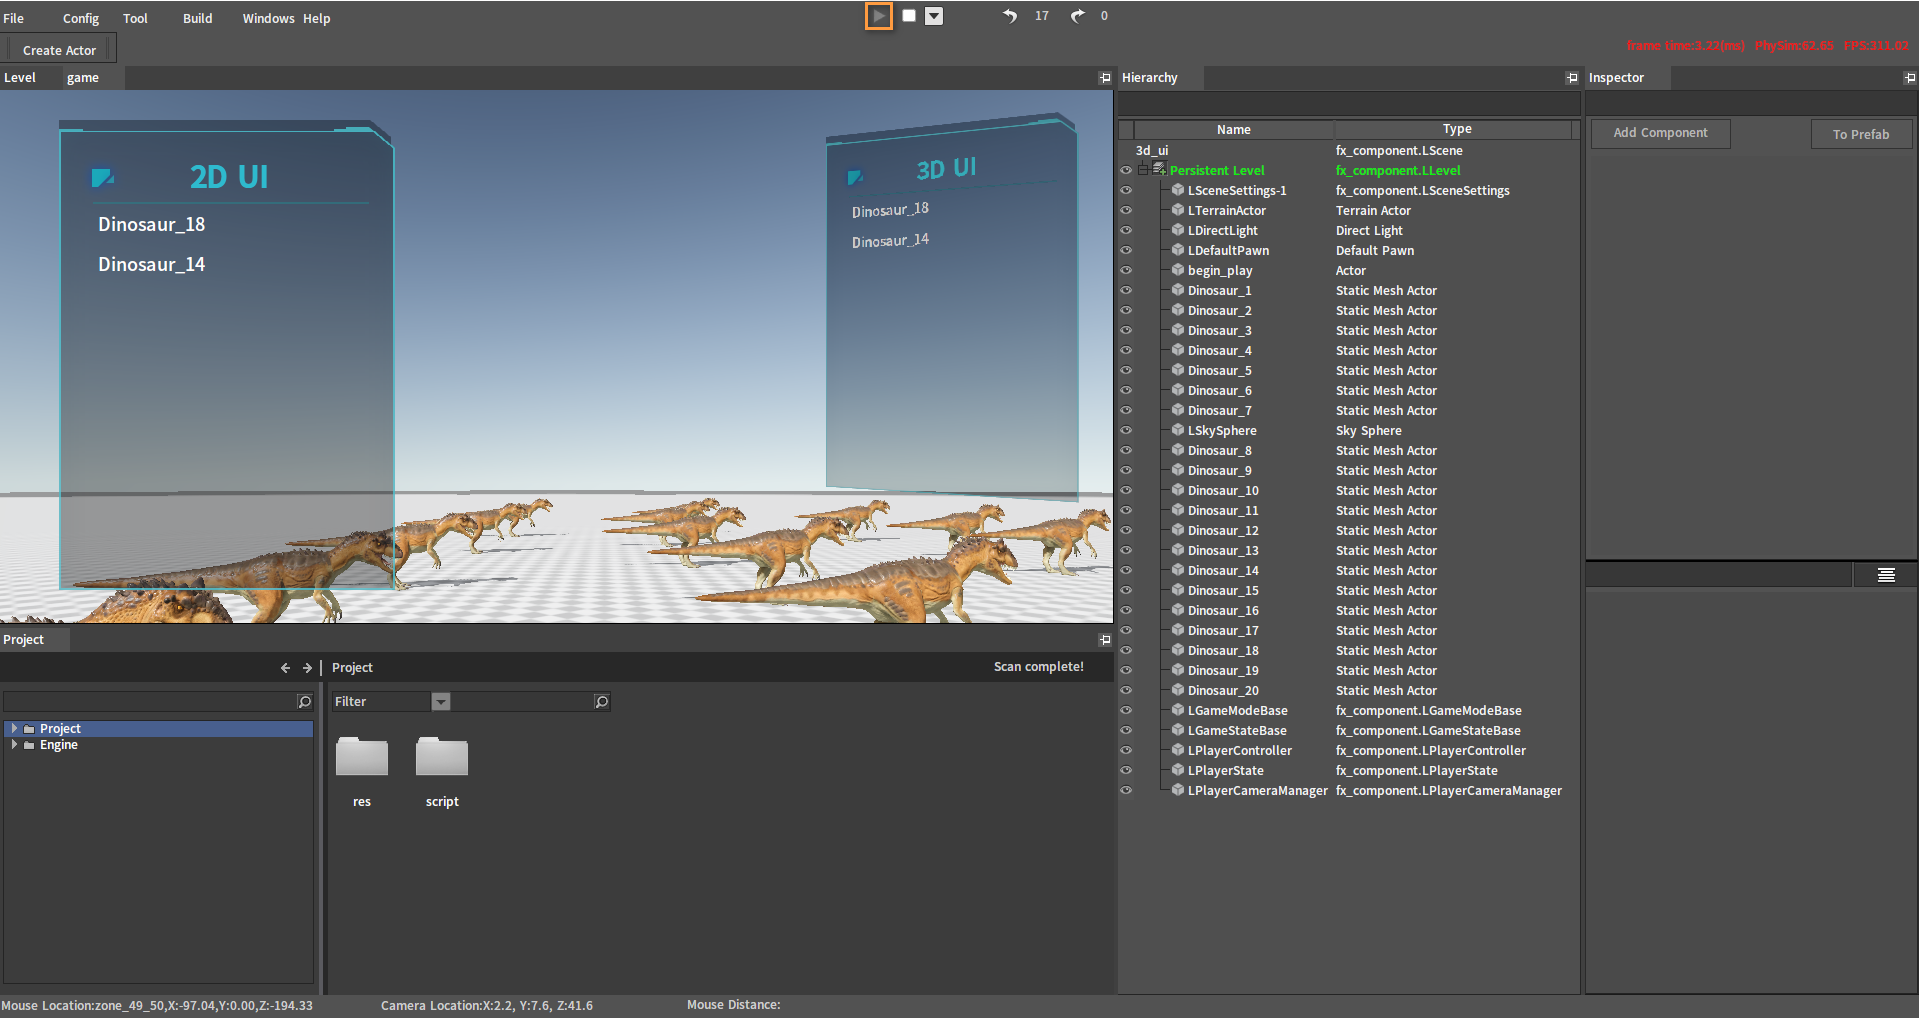Open the res folder thumbnail

click(x=362, y=757)
